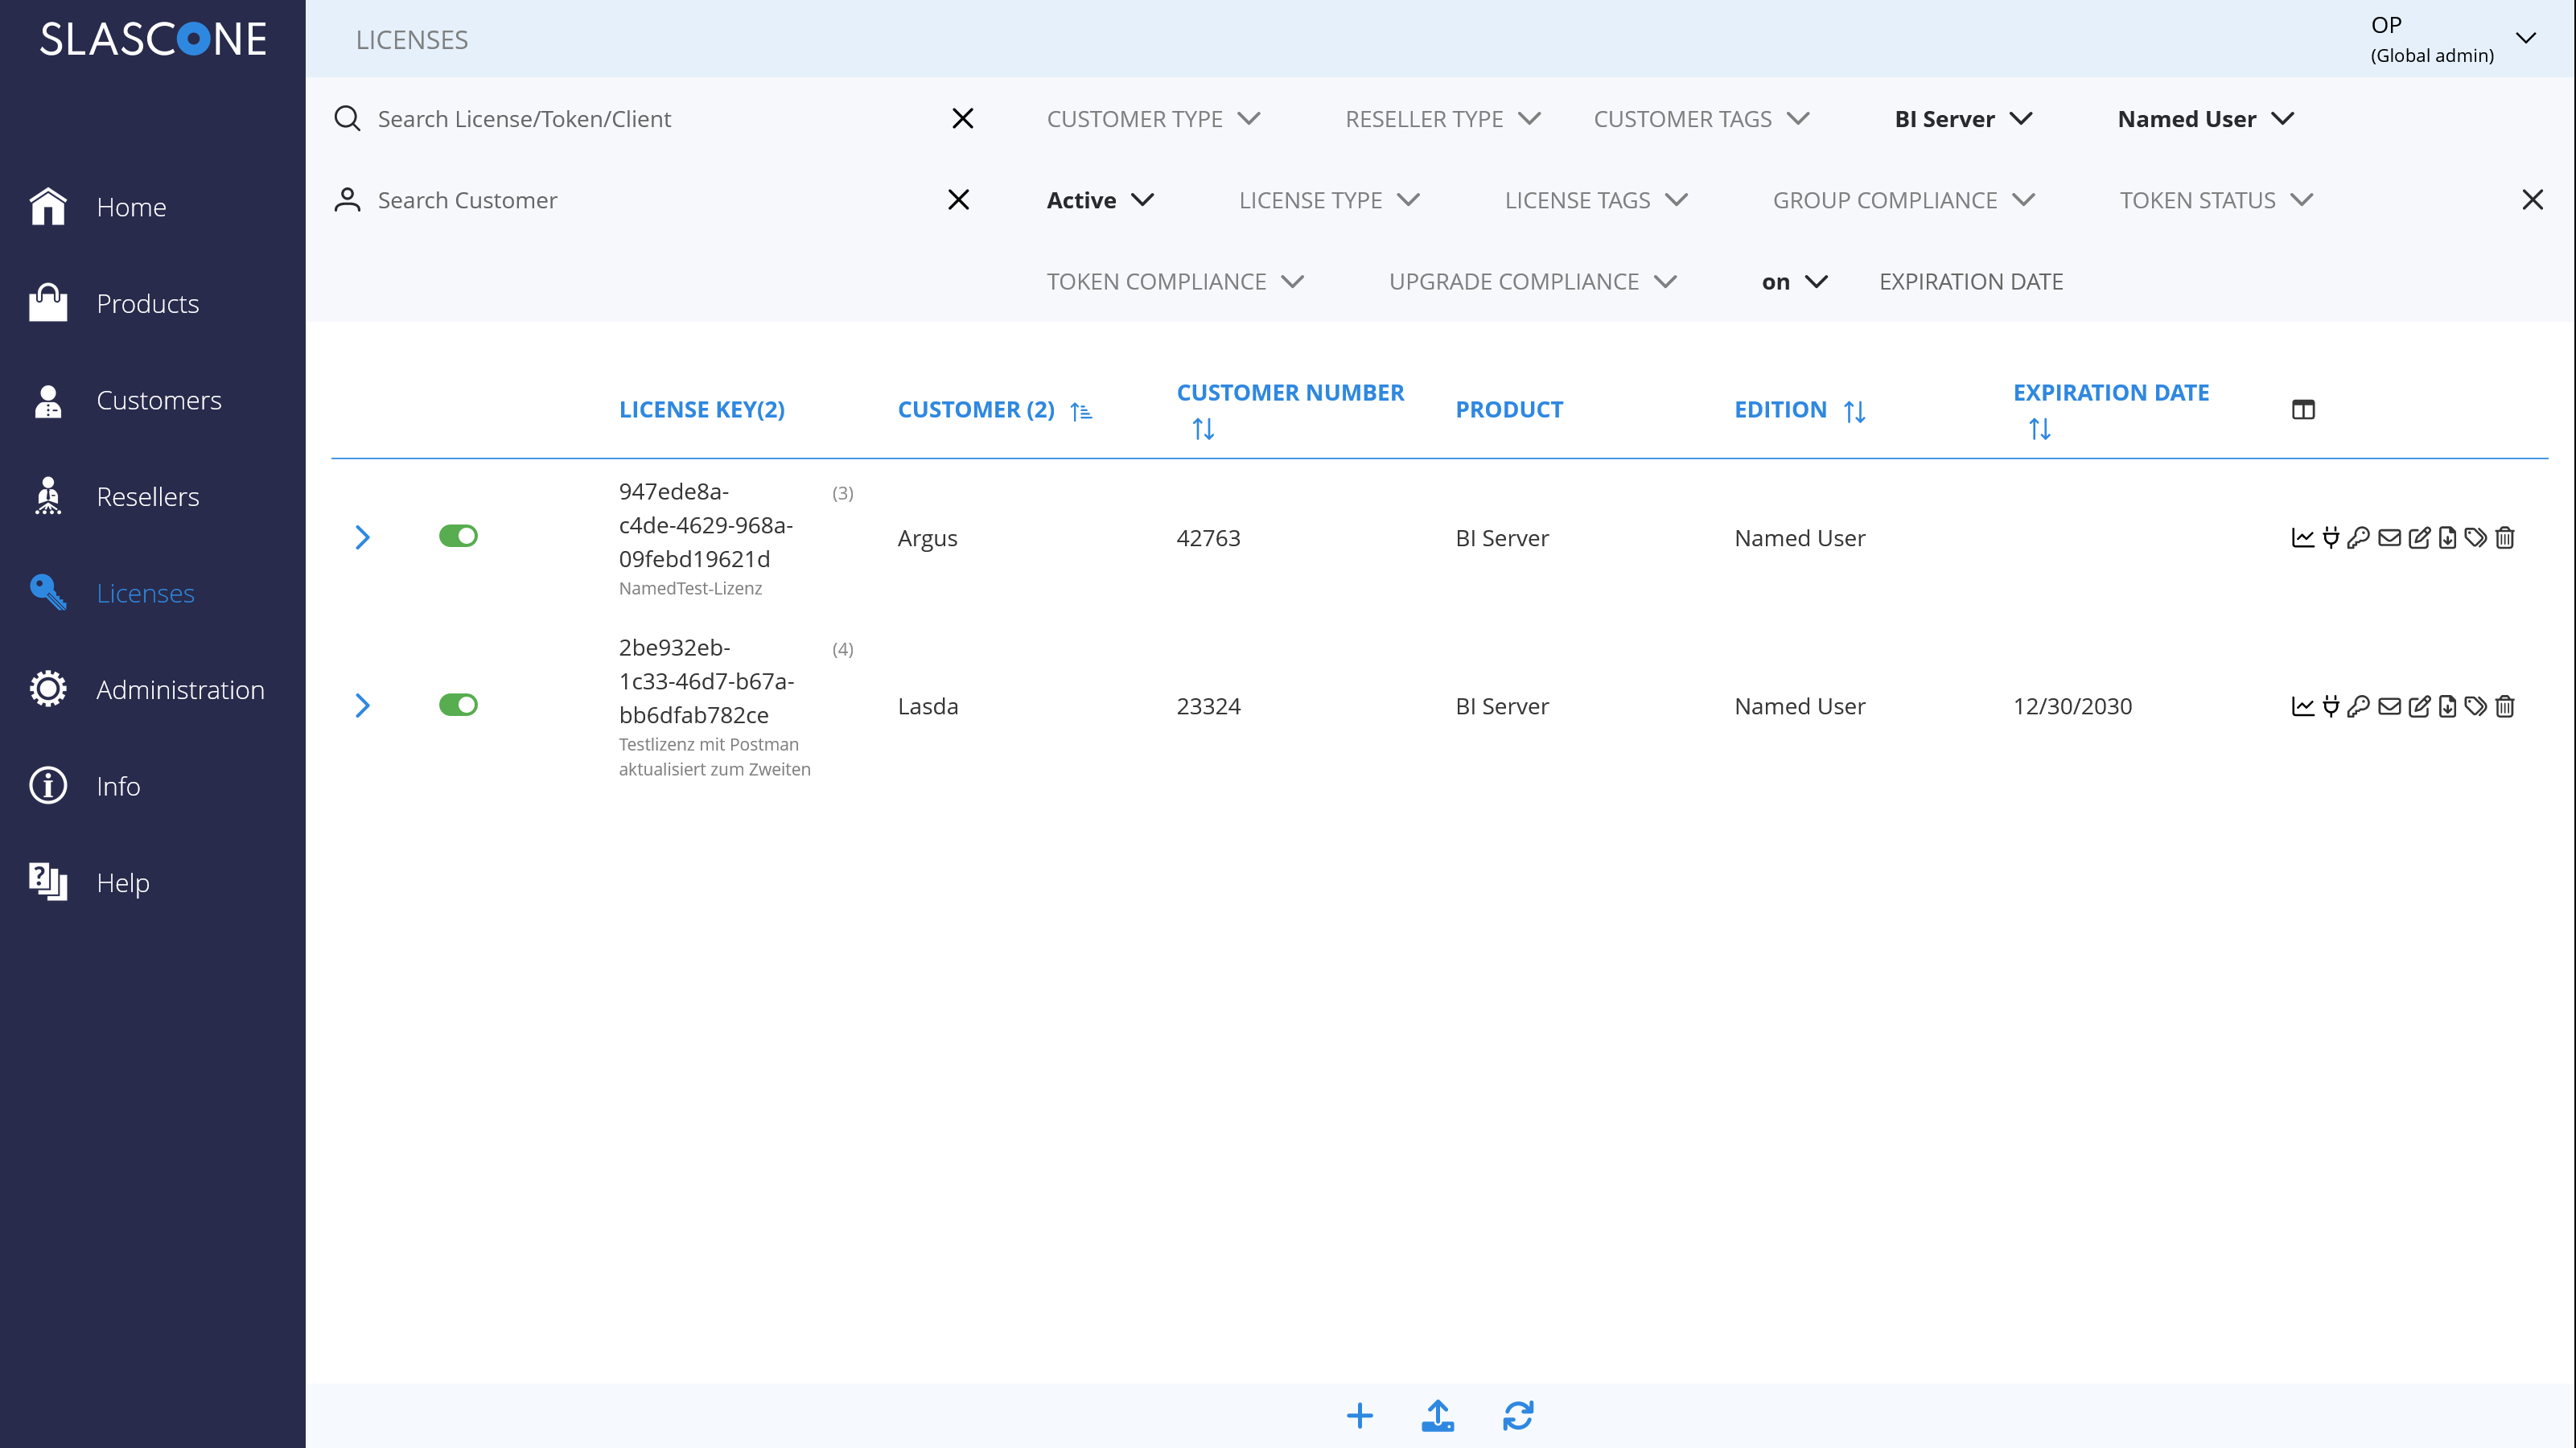Open the Reseller Type filter dropdown
Image resolution: width=2576 pixels, height=1448 pixels.
pyautogui.click(x=1442, y=119)
